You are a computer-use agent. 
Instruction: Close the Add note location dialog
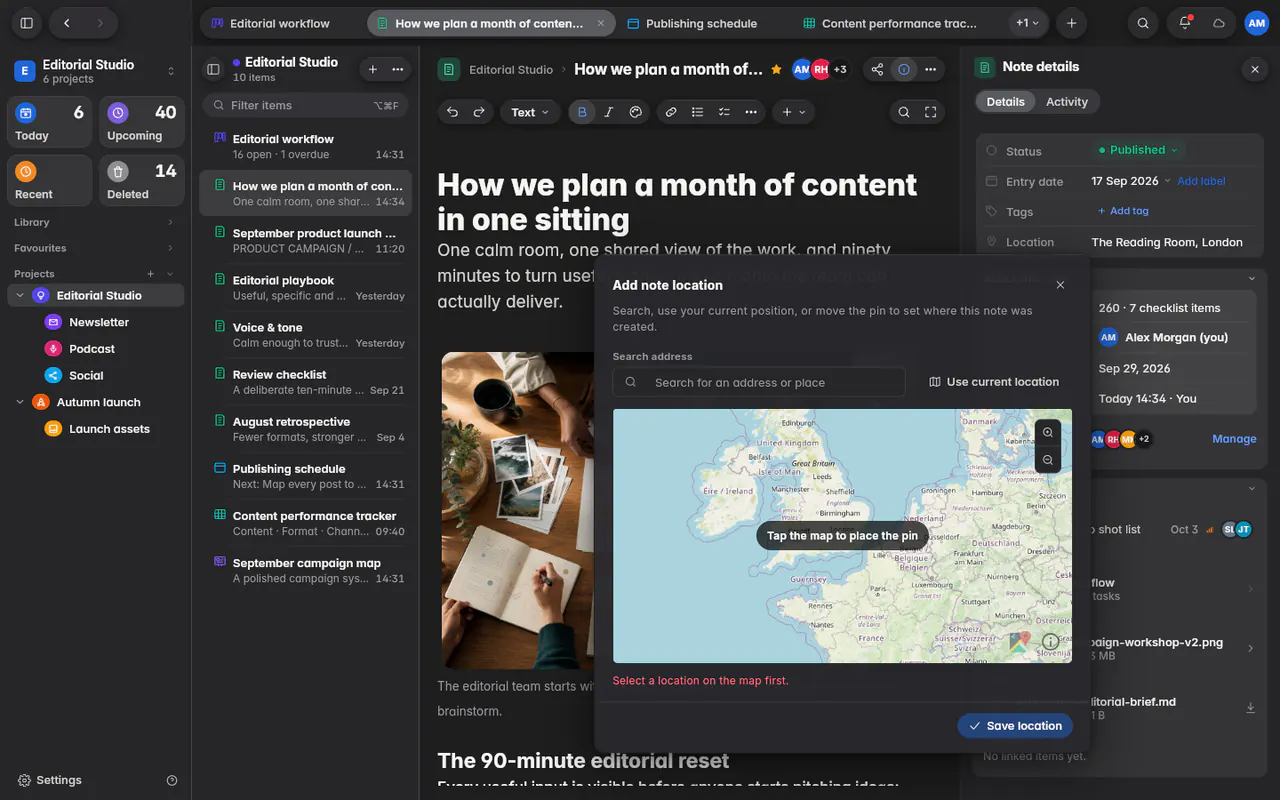tap(1060, 285)
